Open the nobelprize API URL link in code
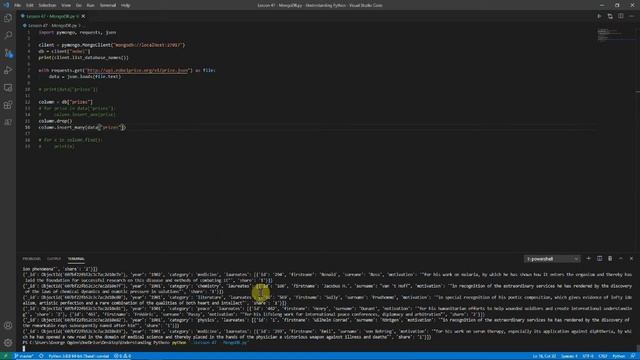Screen dimensions: 640x360 coord(138,70)
